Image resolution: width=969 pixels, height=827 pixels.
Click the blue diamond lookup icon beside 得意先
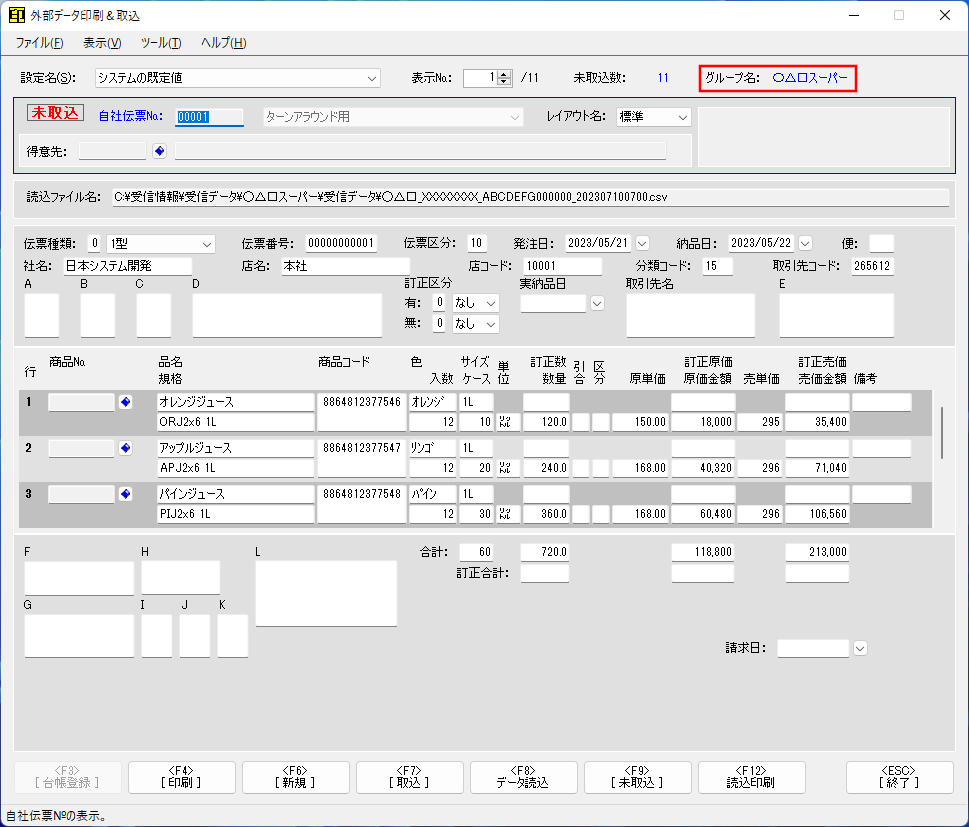tap(160, 151)
